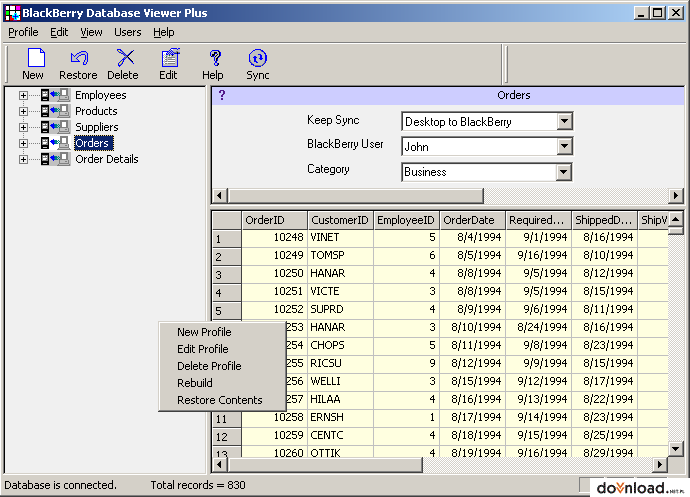
Task: Click the data grid's scroll down arrow
Action: click(x=675, y=449)
